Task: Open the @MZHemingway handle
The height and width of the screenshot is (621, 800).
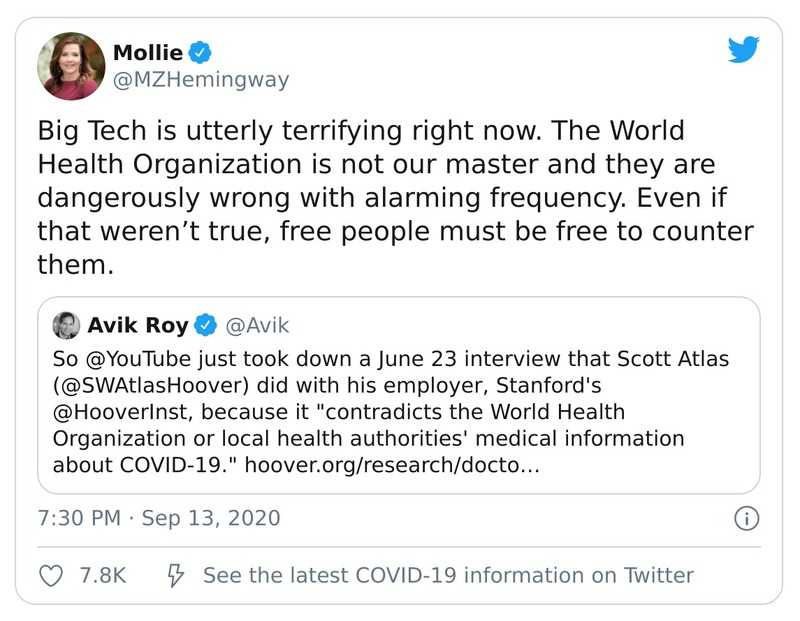Action: 201,80
